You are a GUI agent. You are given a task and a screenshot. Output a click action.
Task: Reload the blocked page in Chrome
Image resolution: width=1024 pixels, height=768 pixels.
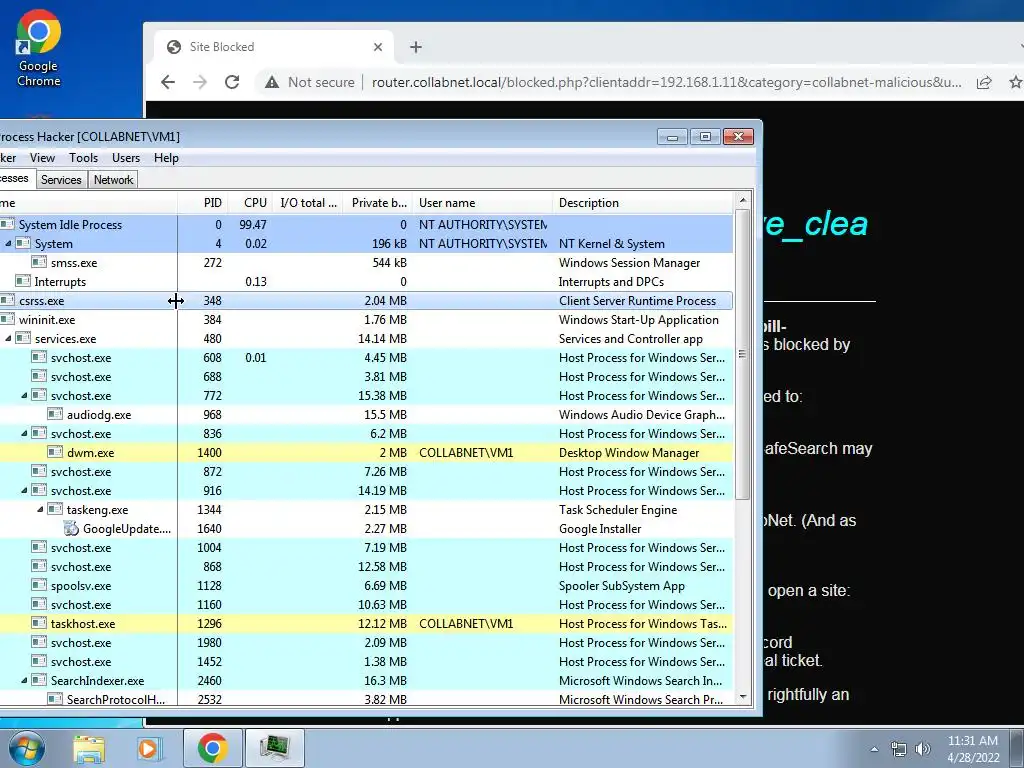232,82
